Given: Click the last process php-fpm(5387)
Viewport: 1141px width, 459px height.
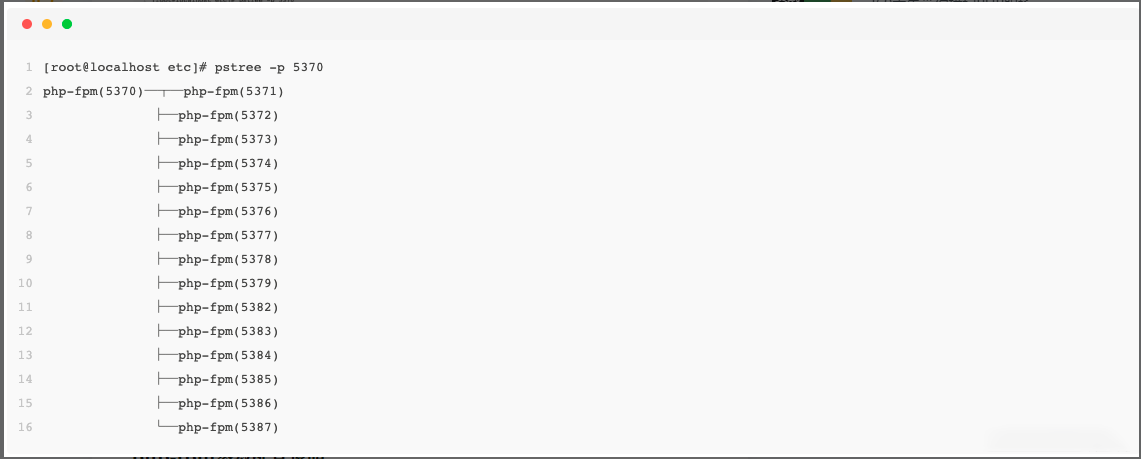Looking at the screenshot, I should [x=228, y=428].
